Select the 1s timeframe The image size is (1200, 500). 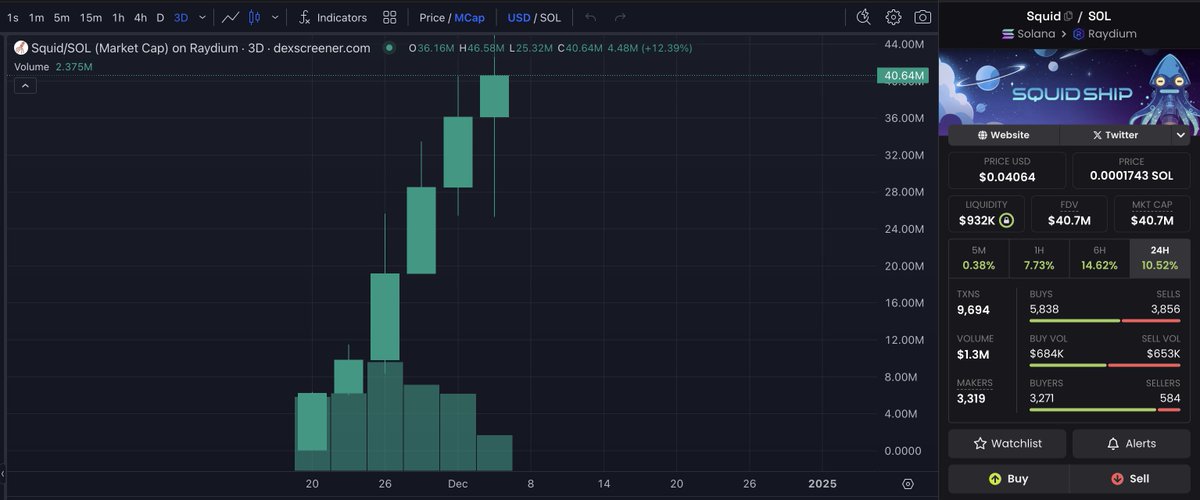[x=13, y=18]
